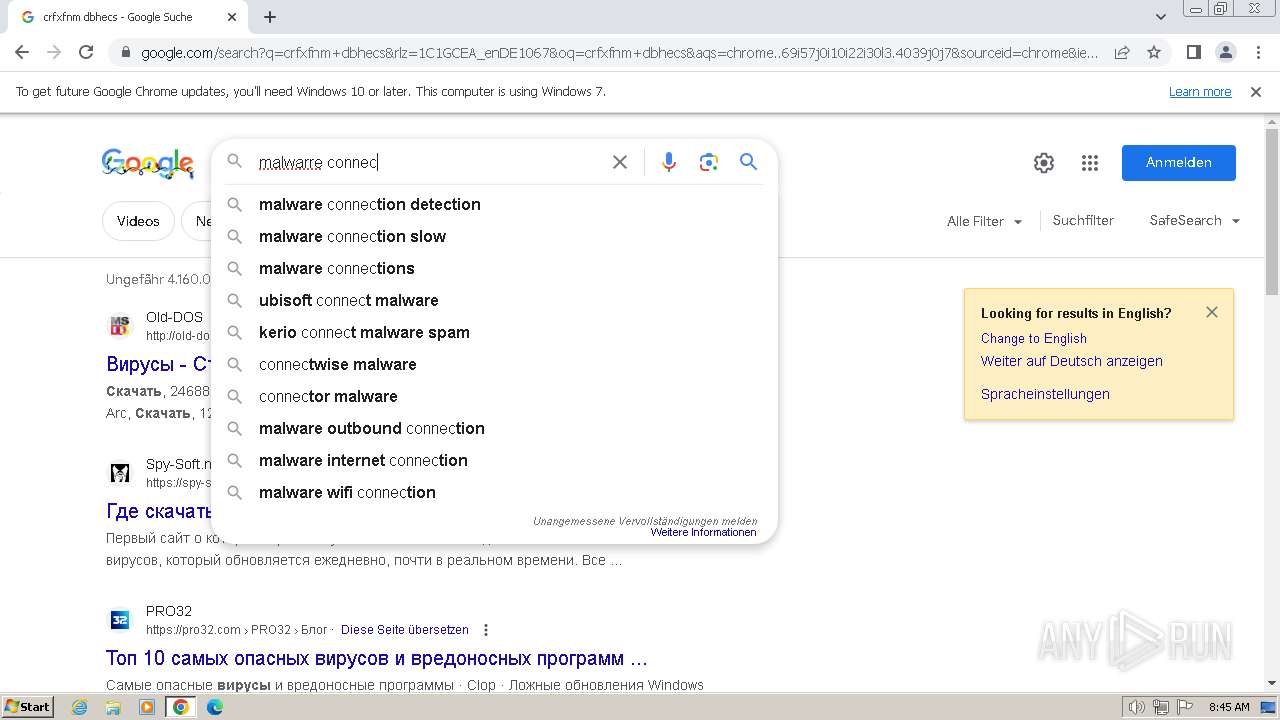Screen dimensions: 1280x720
Task: Click the blue search magnifier button
Action: pos(748,162)
